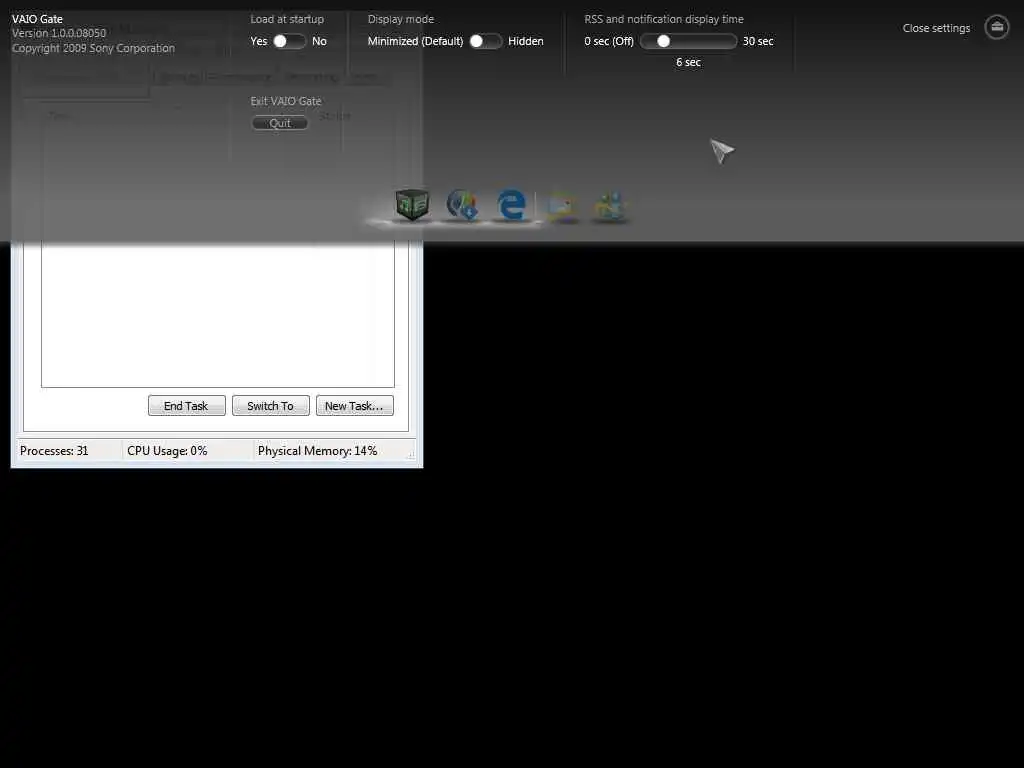Open the people messenger dock icon
This screenshot has height=768, width=1024.
click(610, 206)
